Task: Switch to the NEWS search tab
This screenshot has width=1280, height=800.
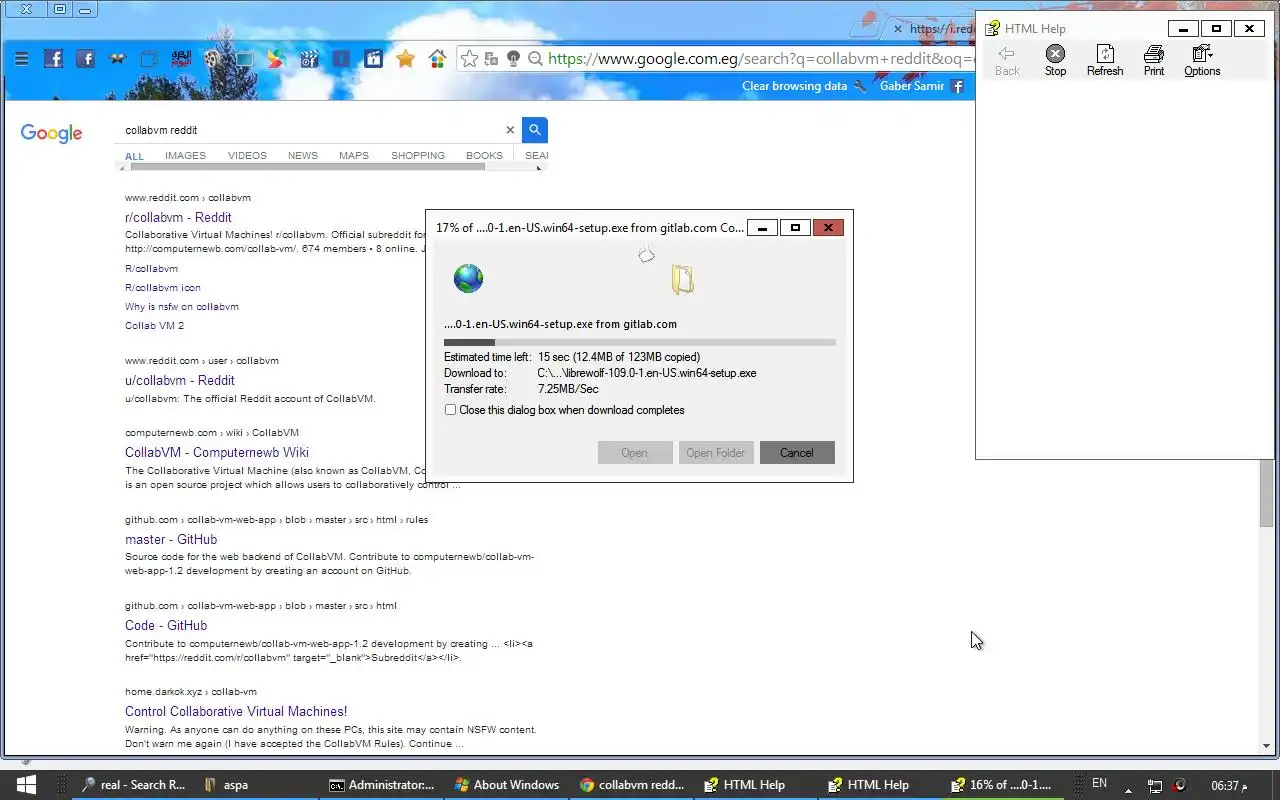Action: pyautogui.click(x=303, y=155)
